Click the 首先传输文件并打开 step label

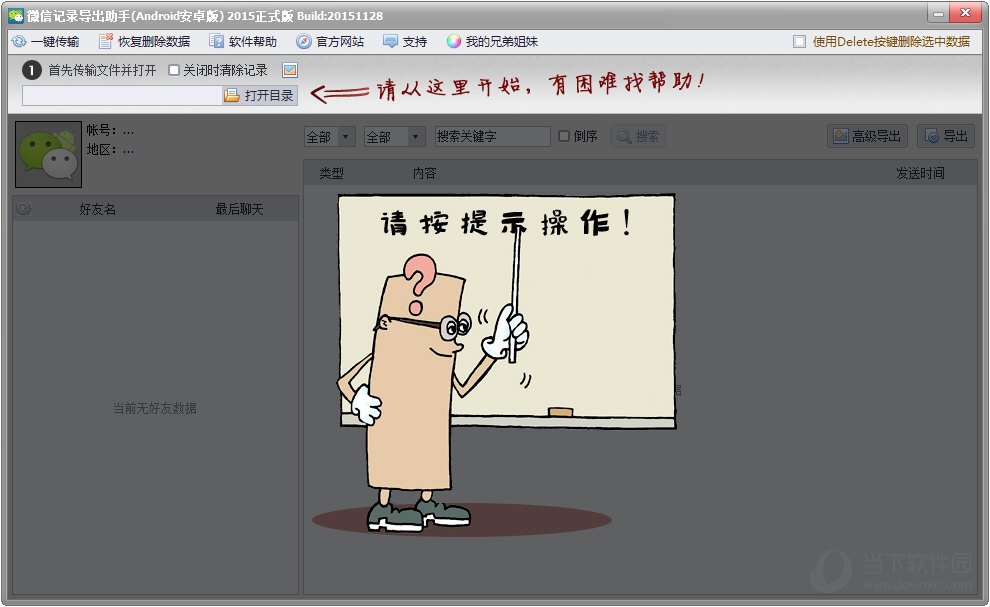pyautogui.click(x=102, y=70)
